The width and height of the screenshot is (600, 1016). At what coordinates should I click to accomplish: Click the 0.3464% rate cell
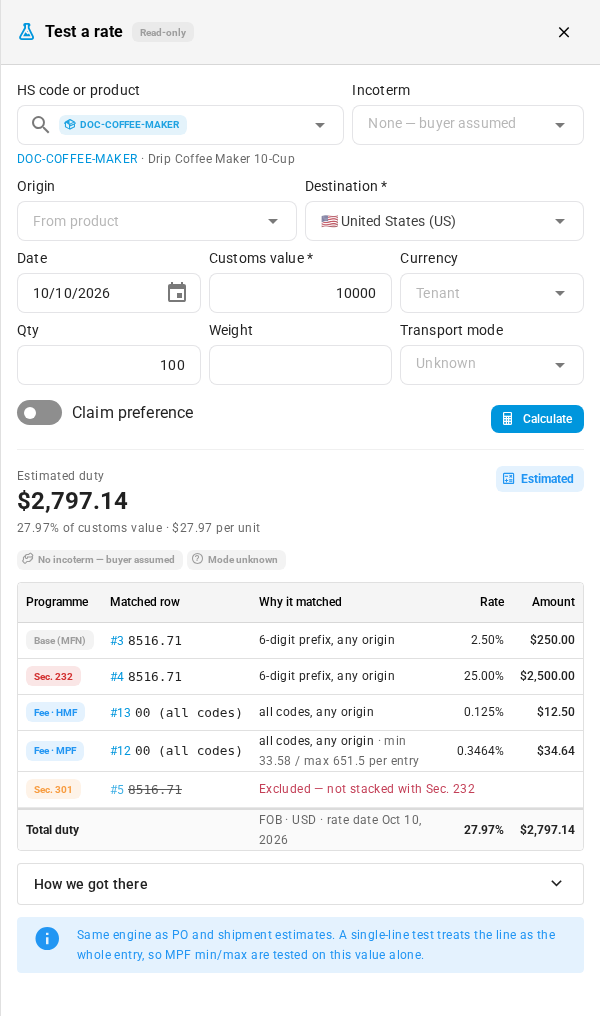point(480,750)
